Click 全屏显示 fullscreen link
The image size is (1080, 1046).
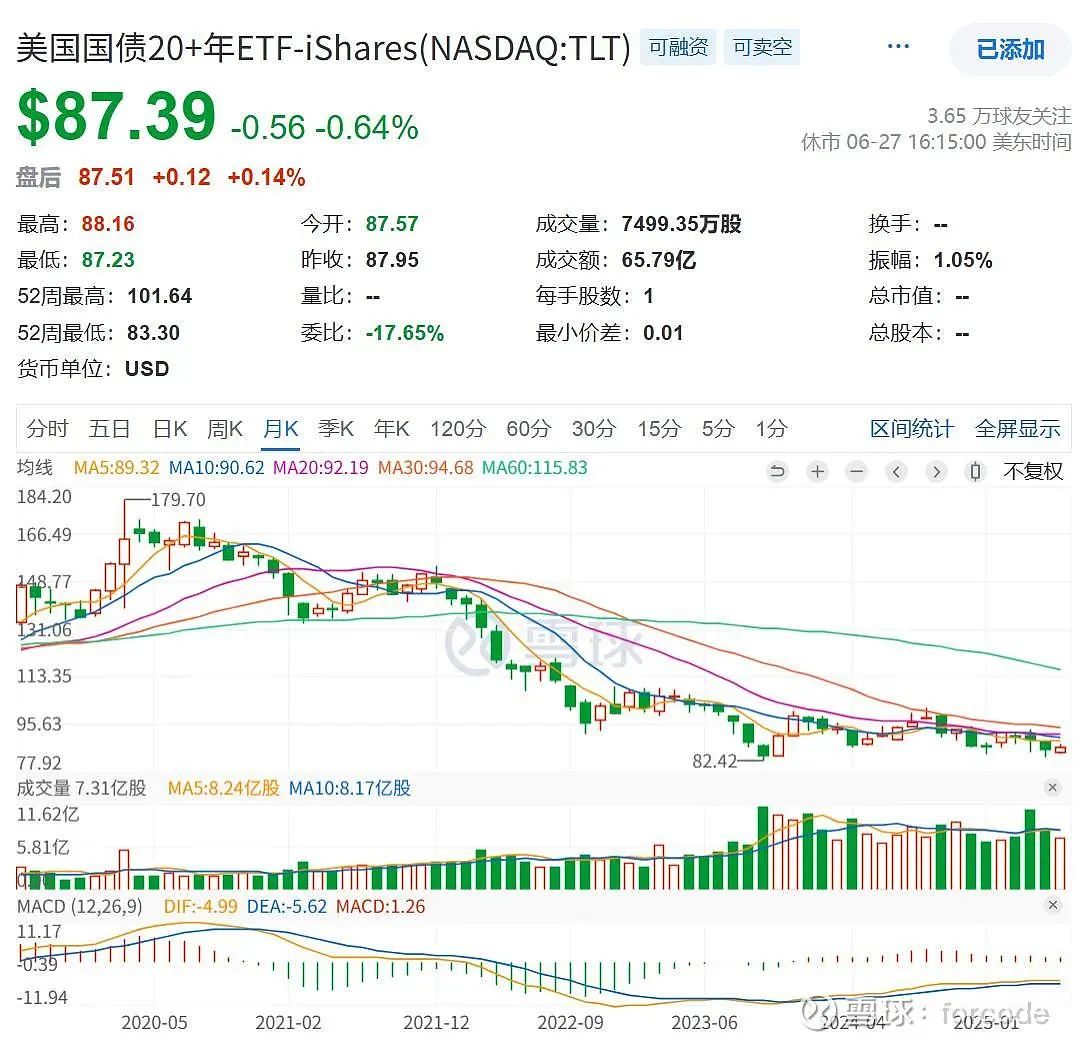(x=1017, y=429)
